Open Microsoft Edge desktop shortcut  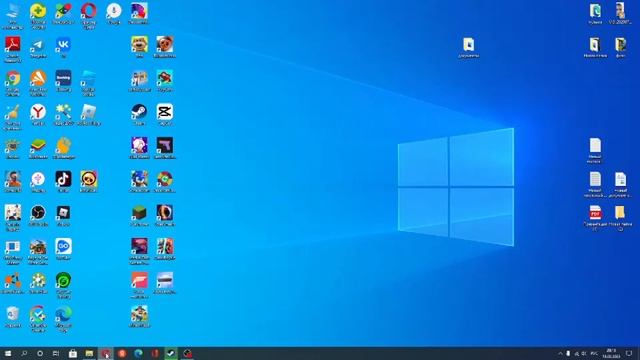[63, 319]
